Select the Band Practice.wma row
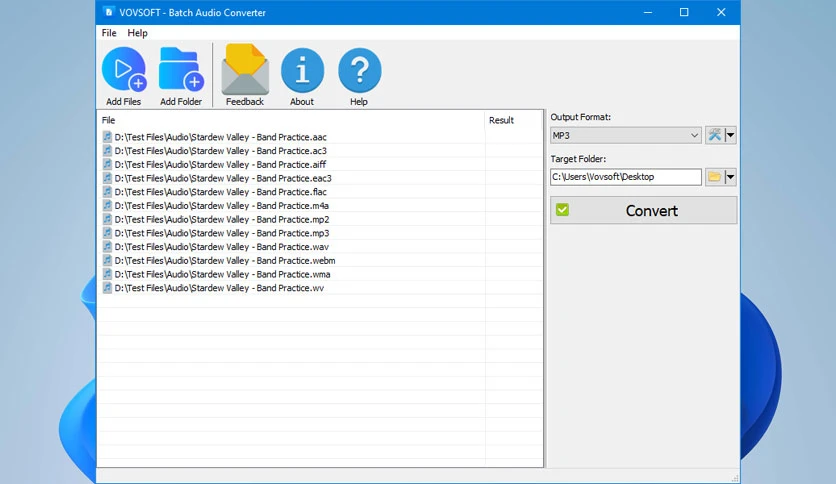This screenshot has height=484, width=836. (320, 275)
